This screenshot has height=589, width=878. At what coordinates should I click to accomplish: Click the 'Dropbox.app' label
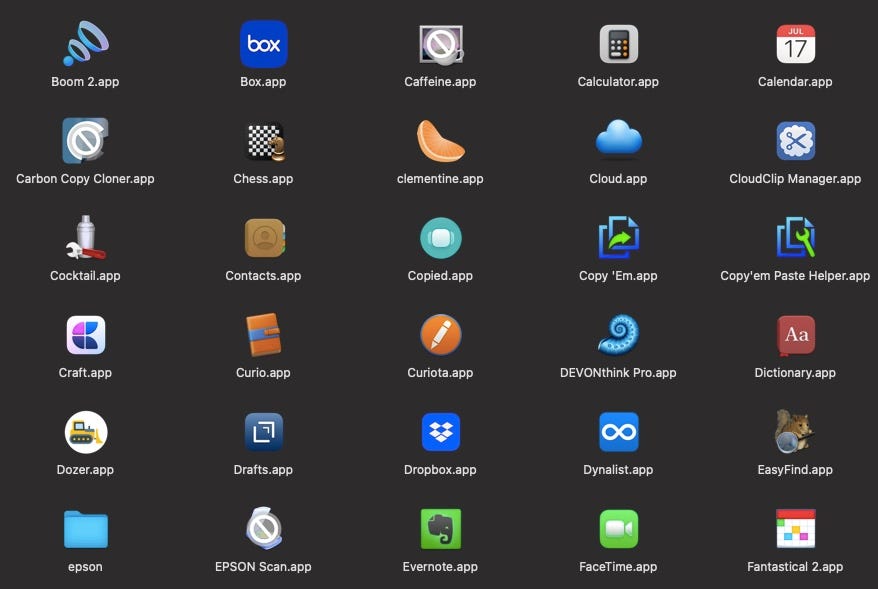(440, 470)
